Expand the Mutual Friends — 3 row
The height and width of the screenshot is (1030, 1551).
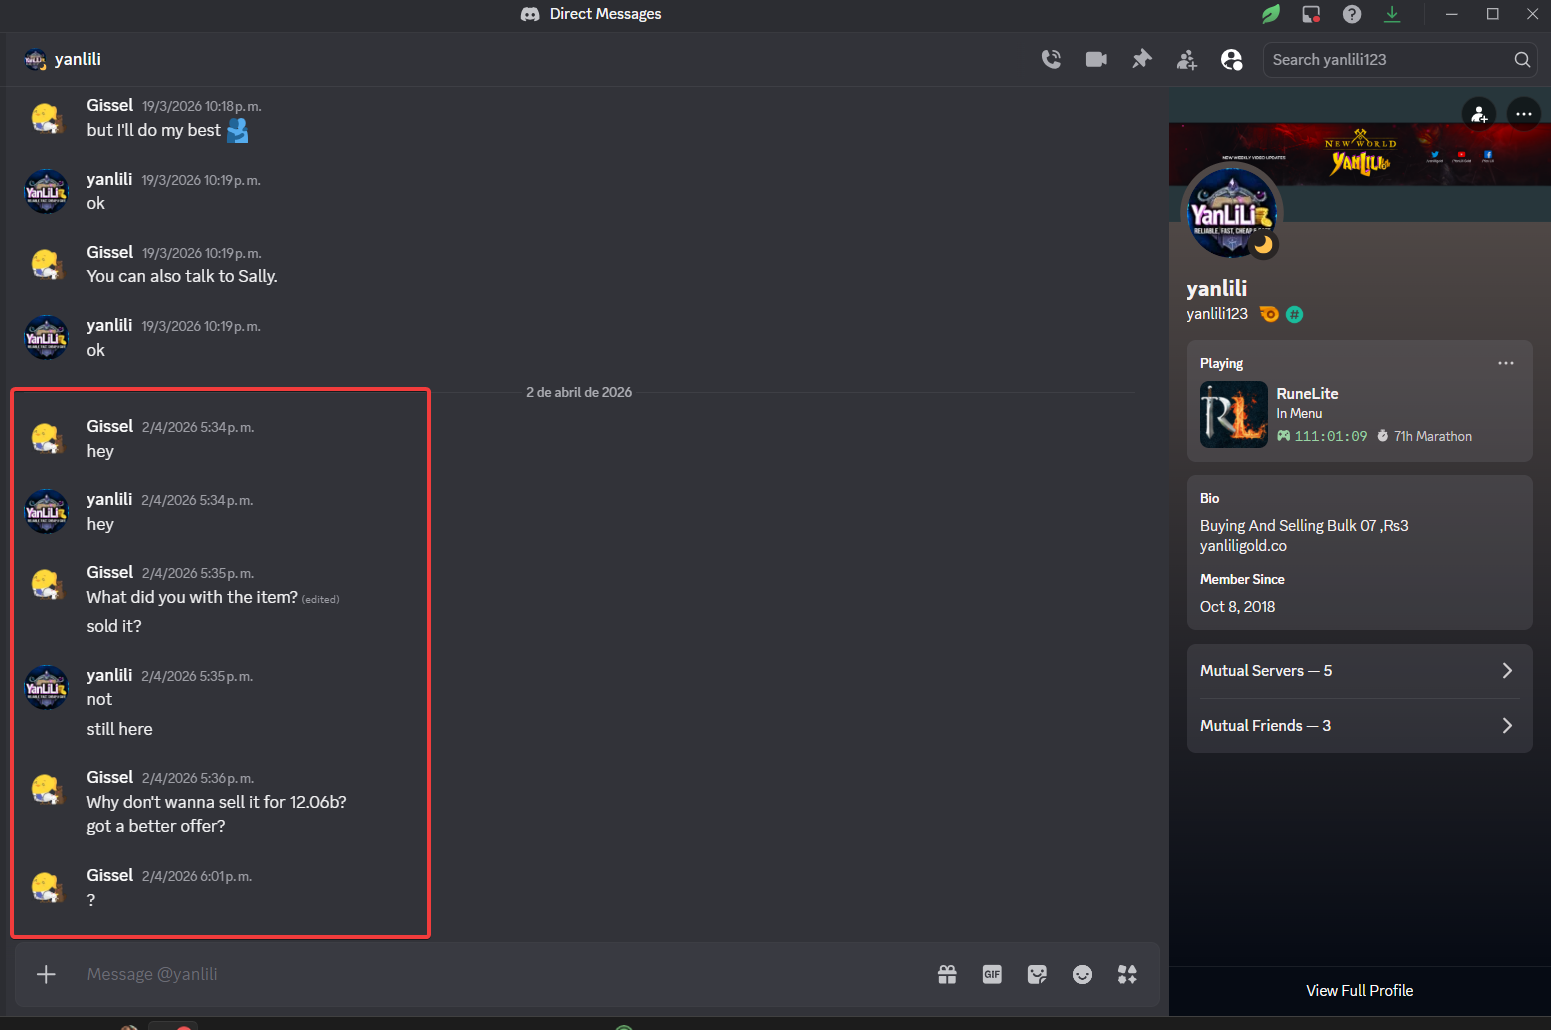pos(1359,726)
